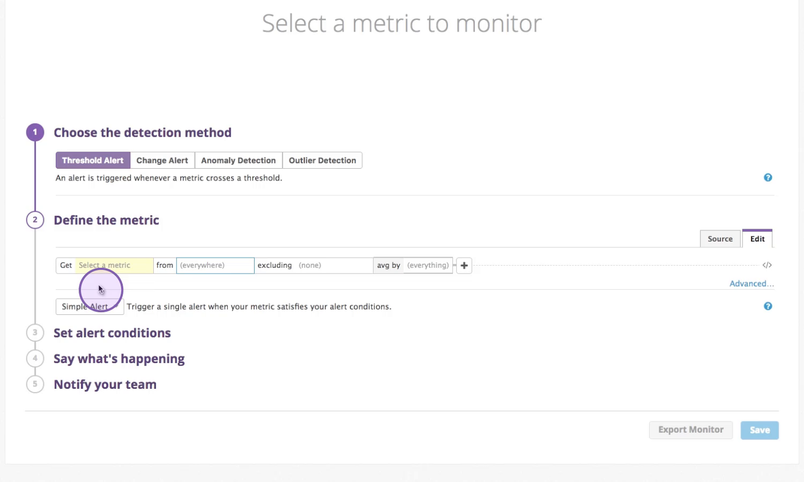
Task: Click the step 2 circle marker
Action: click(x=35, y=220)
